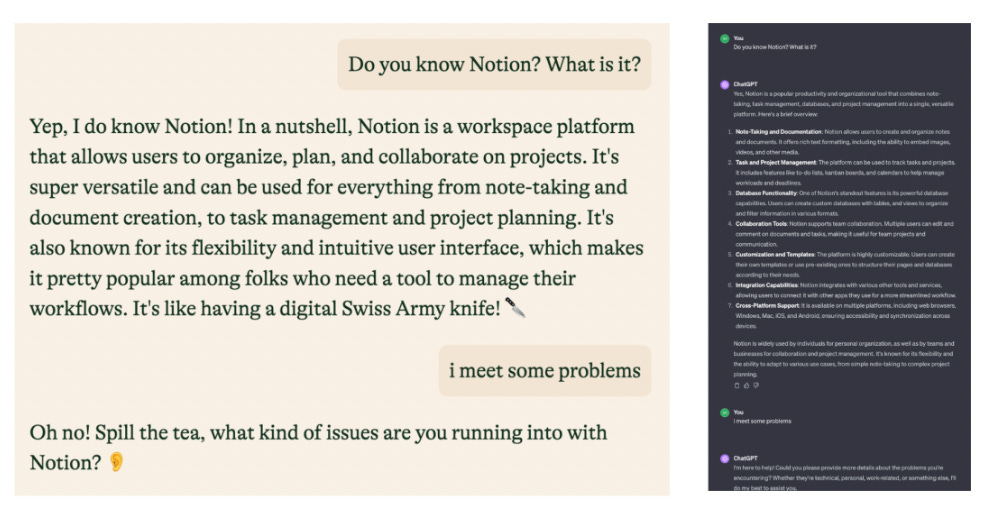Image resolution: width=992 pixels, height=508 pixels.
Task: Click the green You avatar beside "Do you know Notion?"
Action: coord(724,39)
